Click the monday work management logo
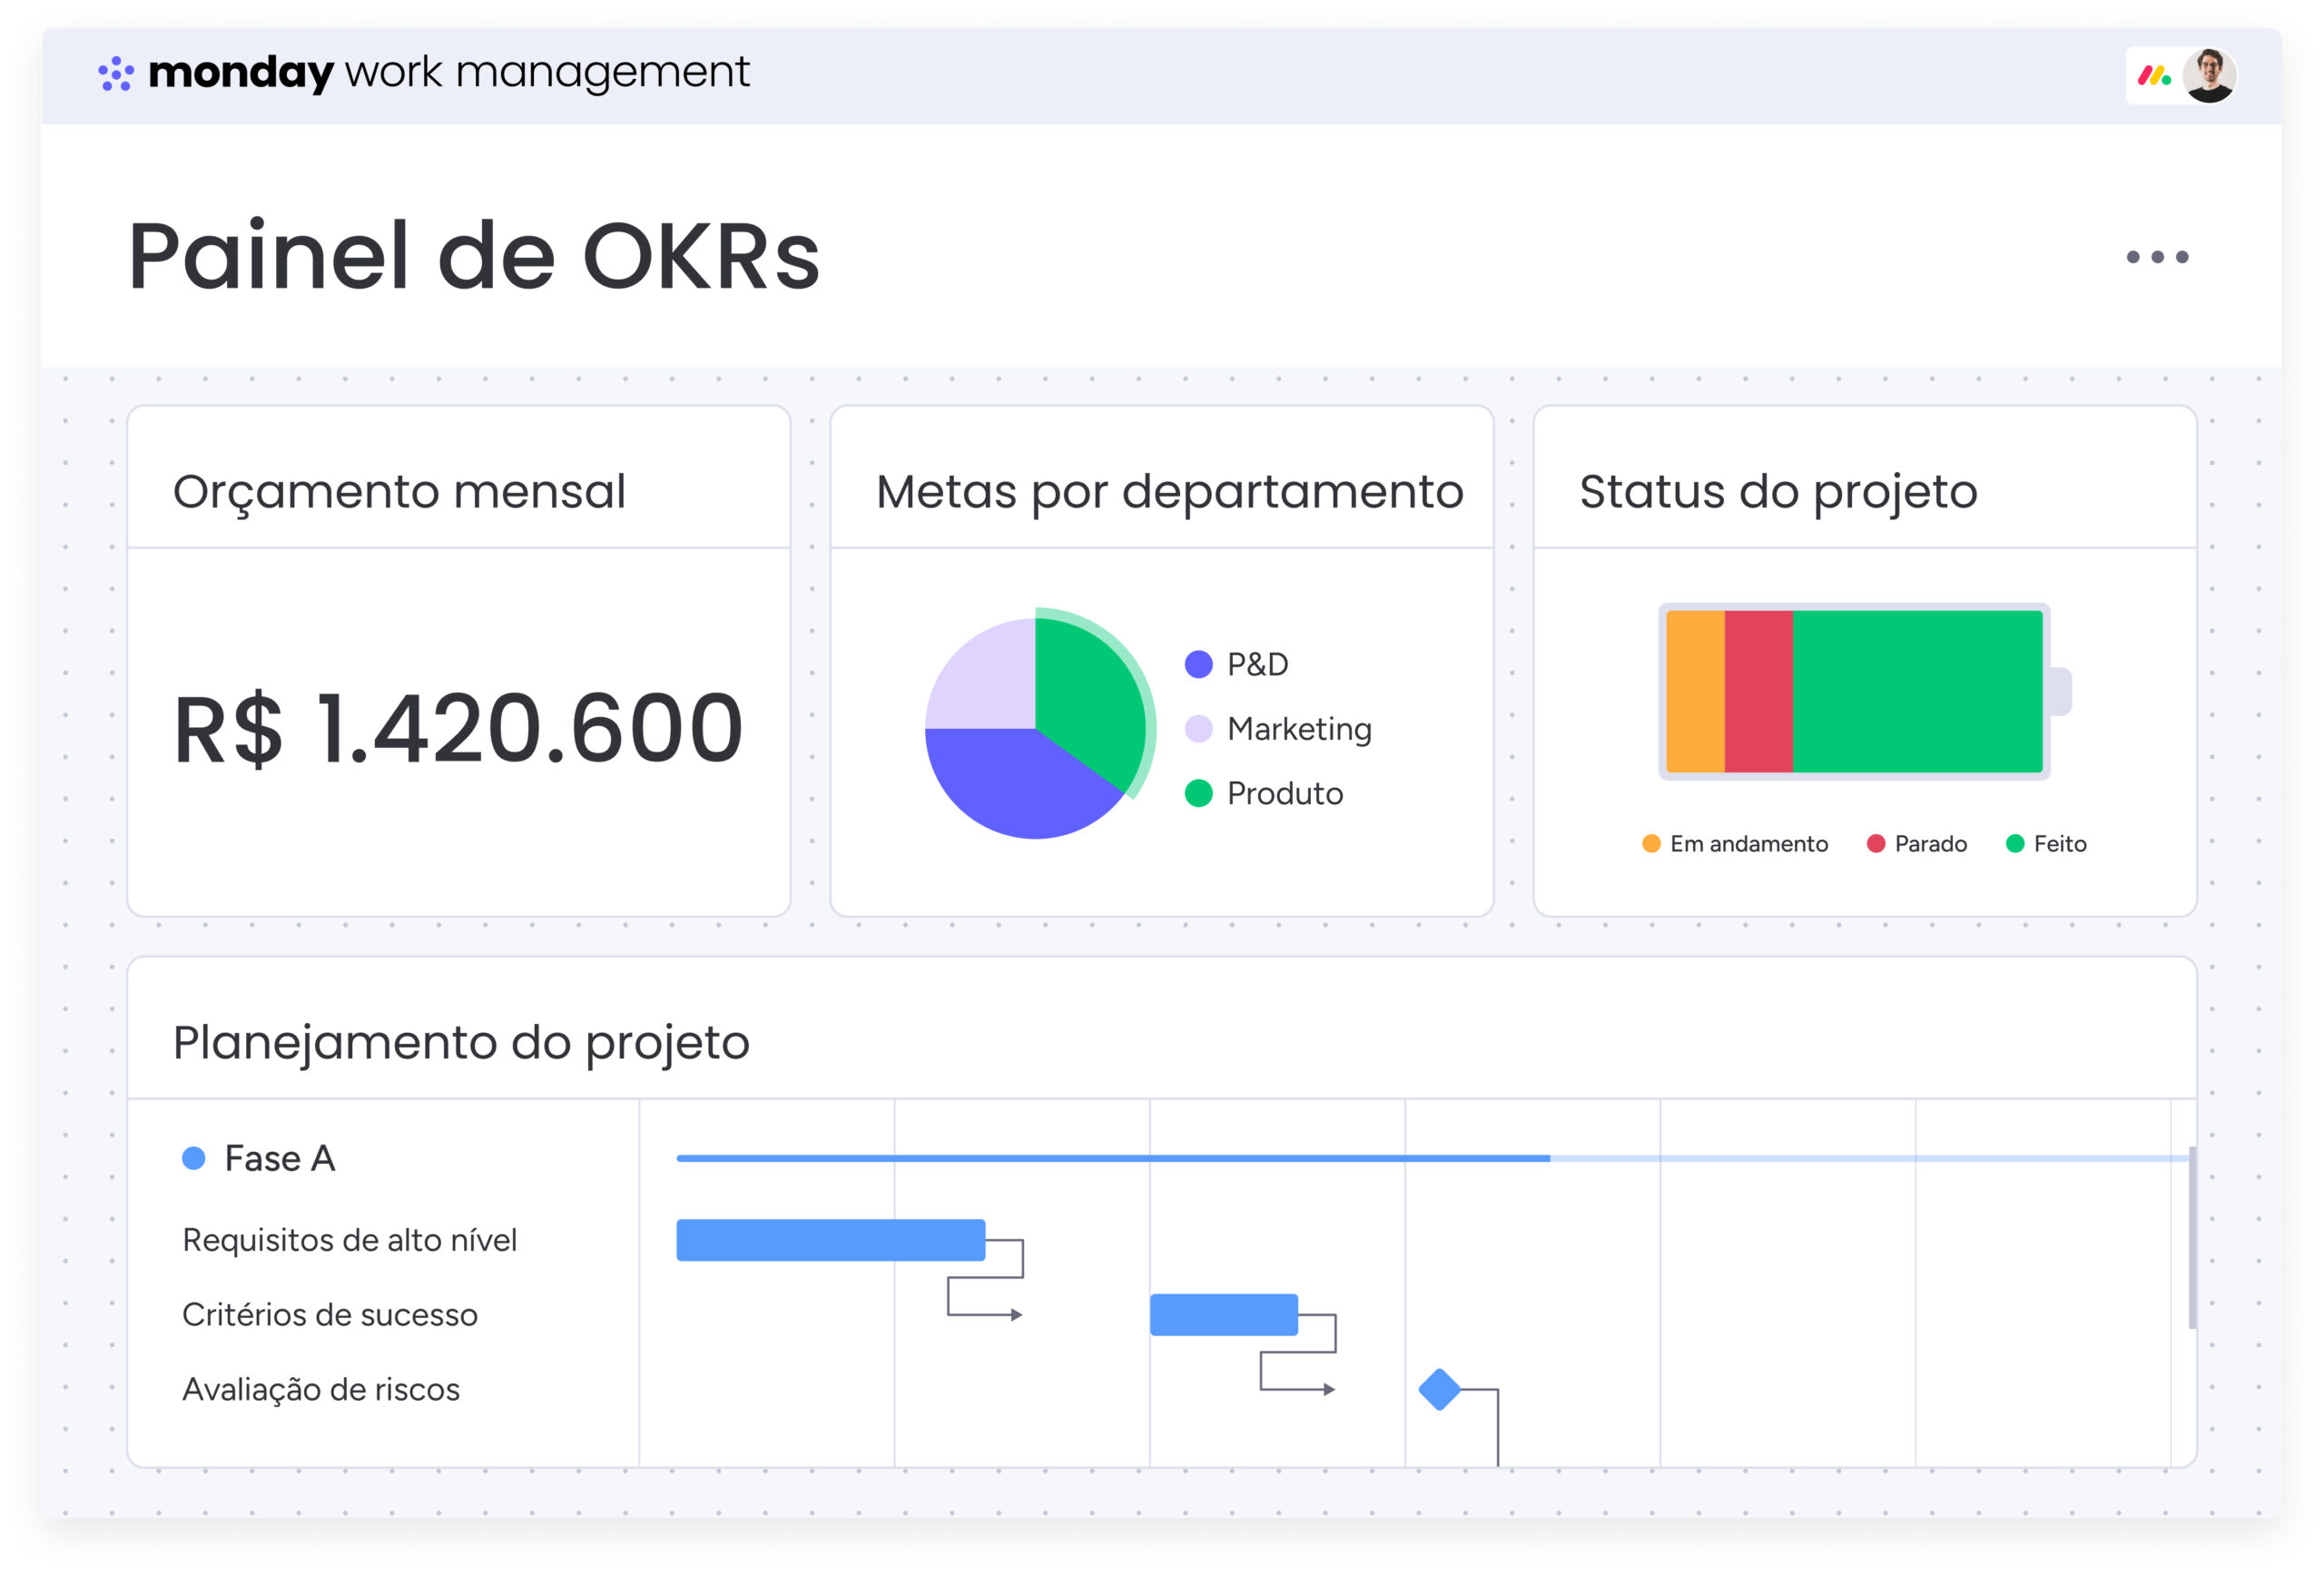 point(424,73)
